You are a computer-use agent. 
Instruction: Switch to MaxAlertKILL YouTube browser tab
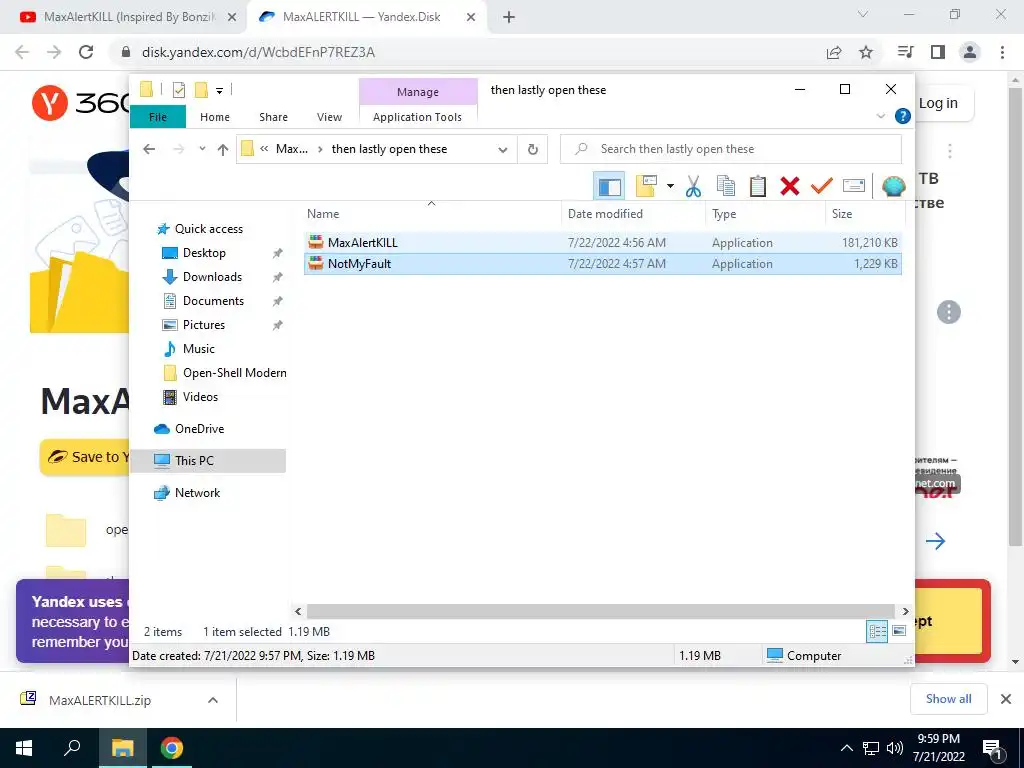point(129,17)
